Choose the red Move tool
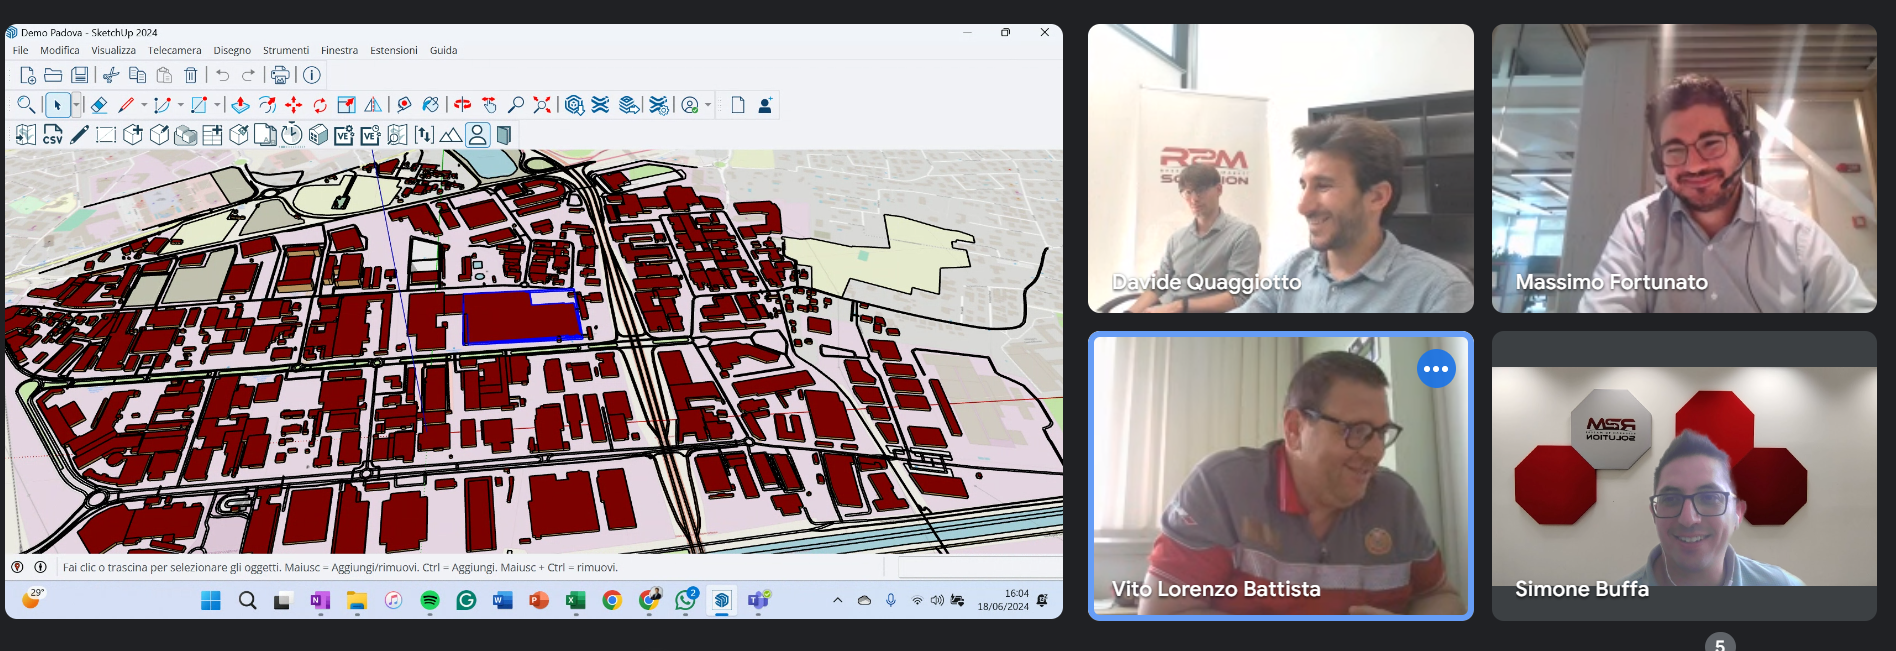1896x651 pixels. [293, 105]
